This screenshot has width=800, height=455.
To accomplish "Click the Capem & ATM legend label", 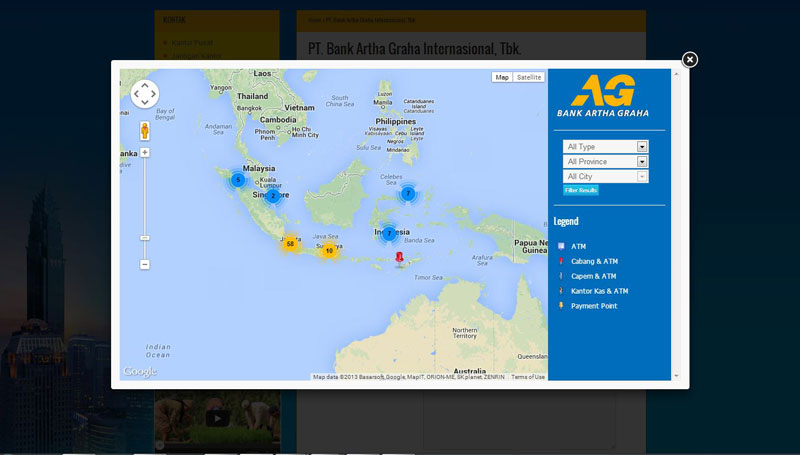I will [x=593, y=276].
